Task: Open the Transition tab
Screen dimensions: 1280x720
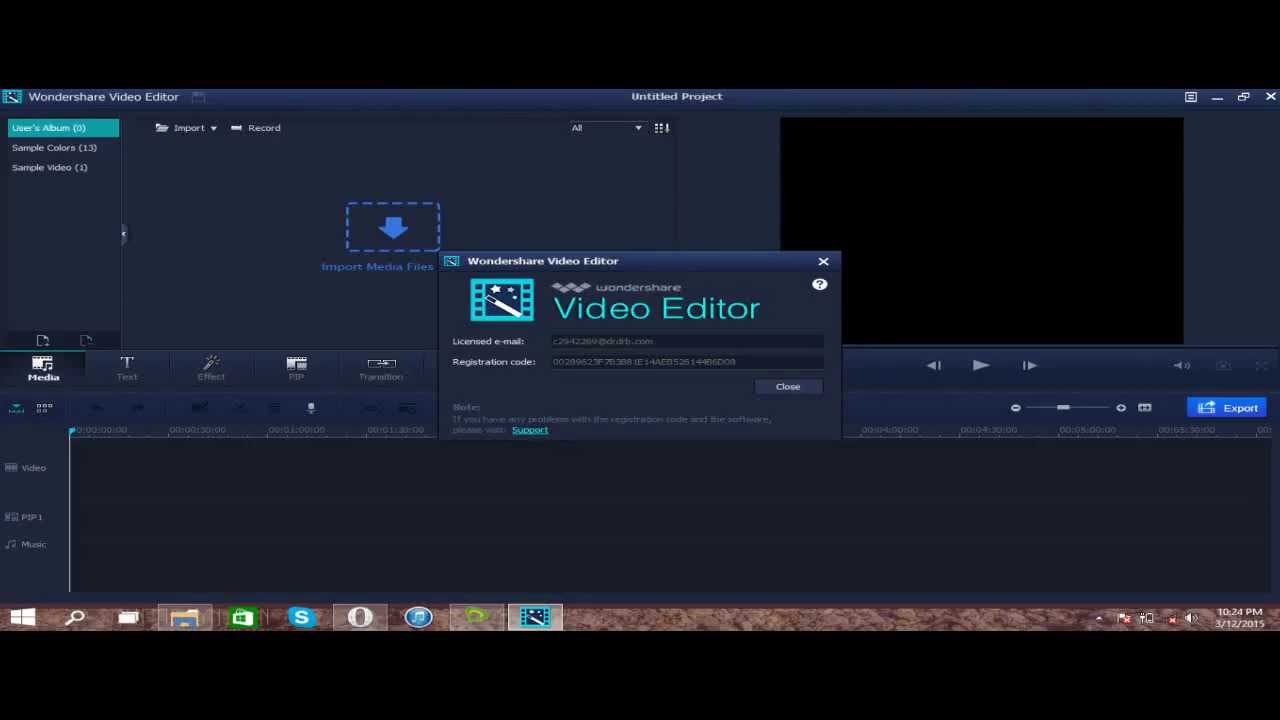Action: tap(381, 368)
